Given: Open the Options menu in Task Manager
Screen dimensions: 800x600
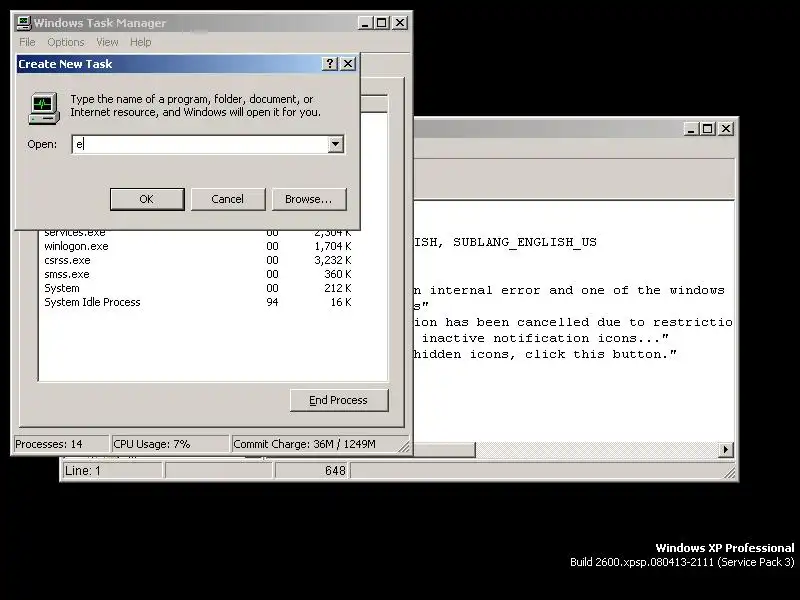Looking at the screenshot, I should (x=66, y=42).
